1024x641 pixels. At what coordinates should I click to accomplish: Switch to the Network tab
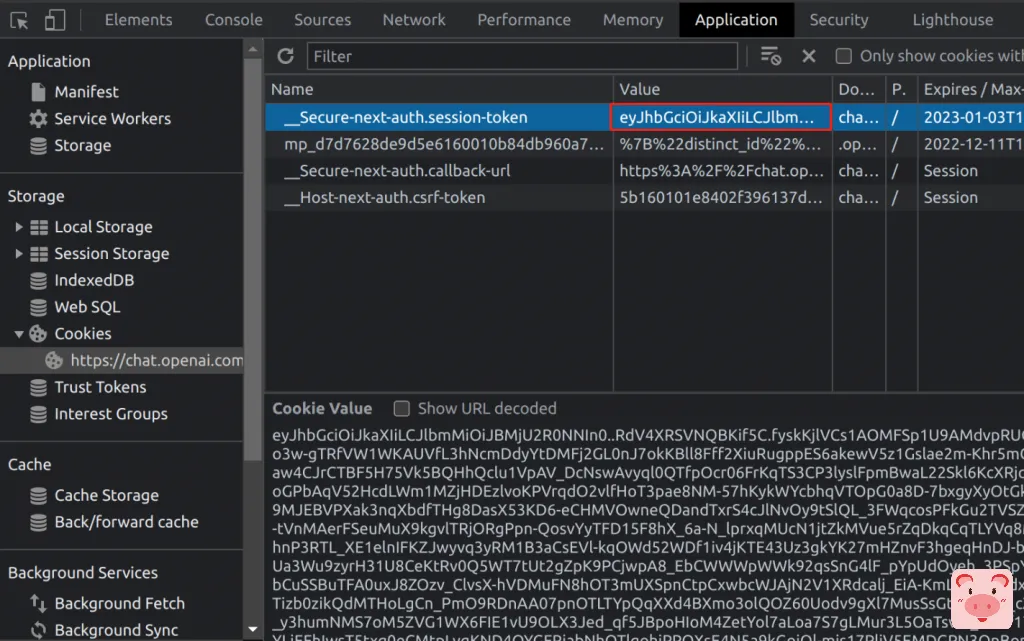point(414,20)
